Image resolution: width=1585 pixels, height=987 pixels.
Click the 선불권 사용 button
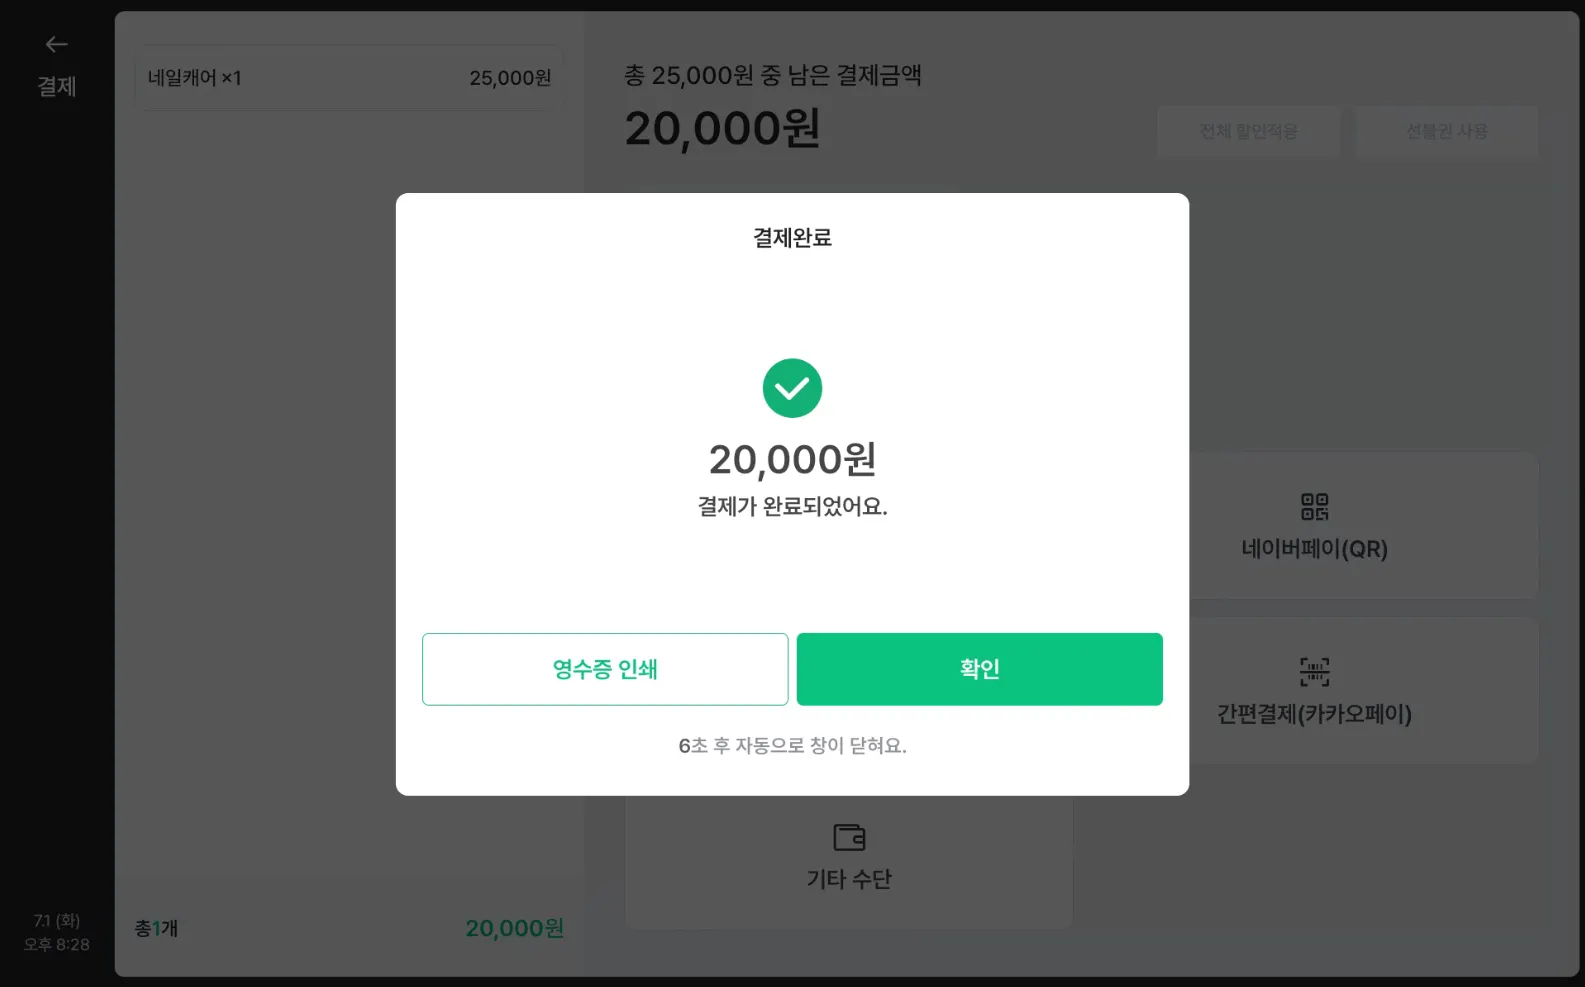pos(1446,131)
